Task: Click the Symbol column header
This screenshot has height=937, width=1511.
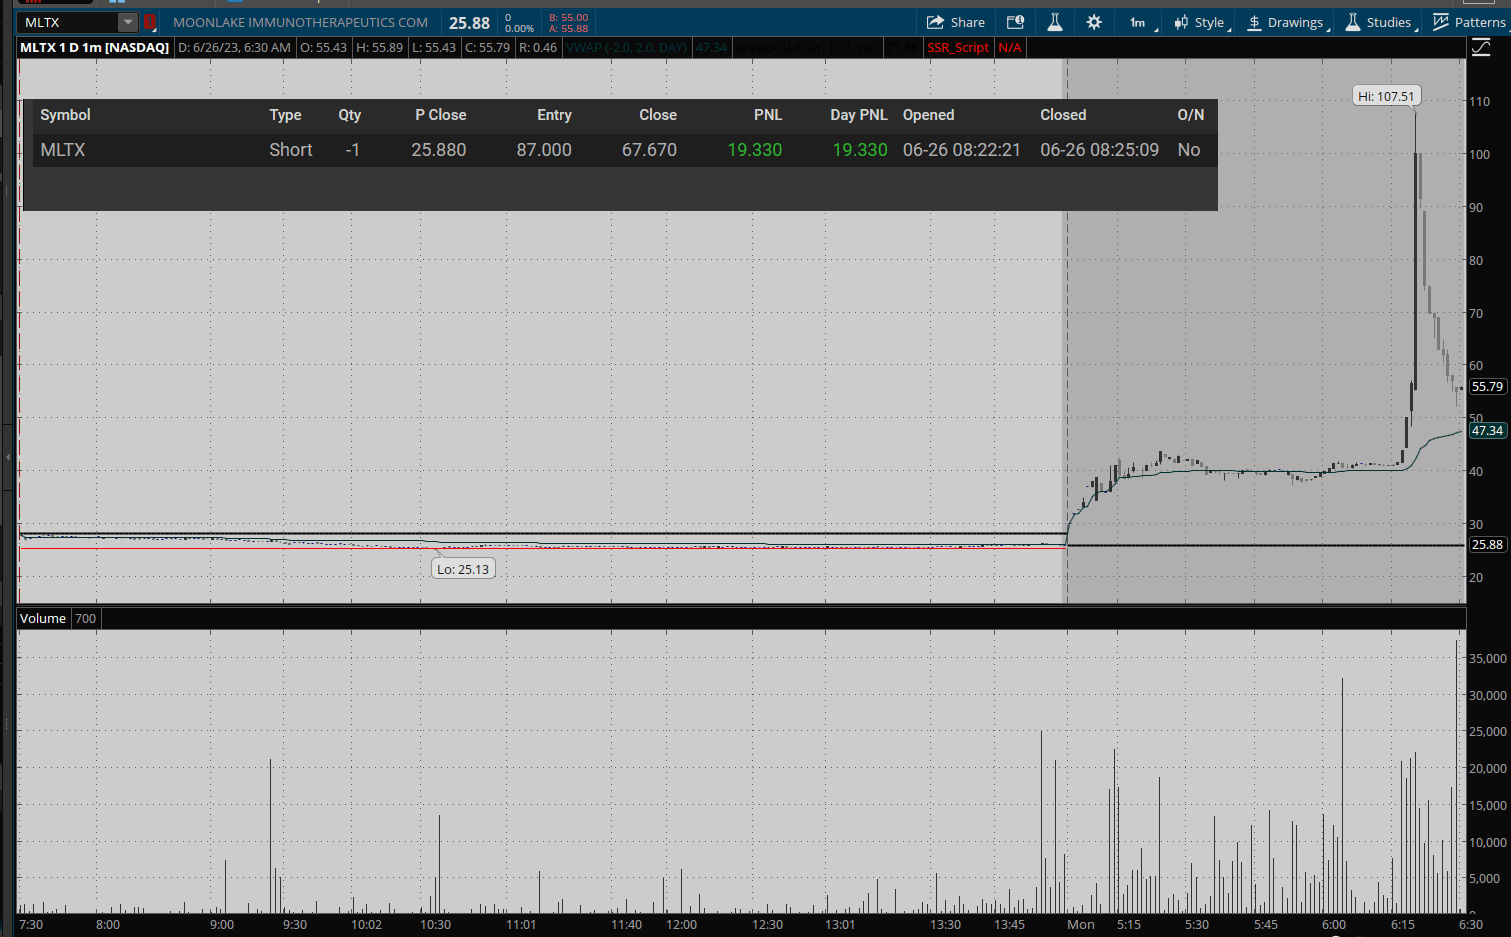Action: click(65, 115)
